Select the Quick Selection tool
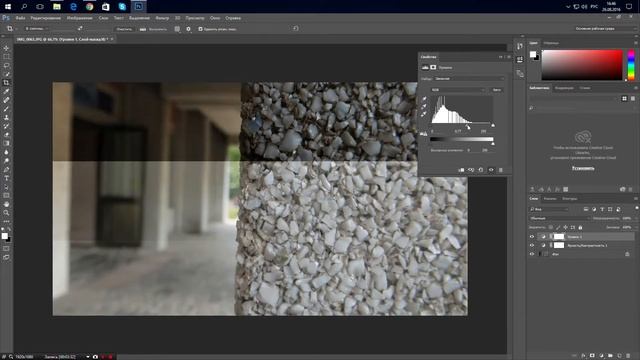 point(6,74)
